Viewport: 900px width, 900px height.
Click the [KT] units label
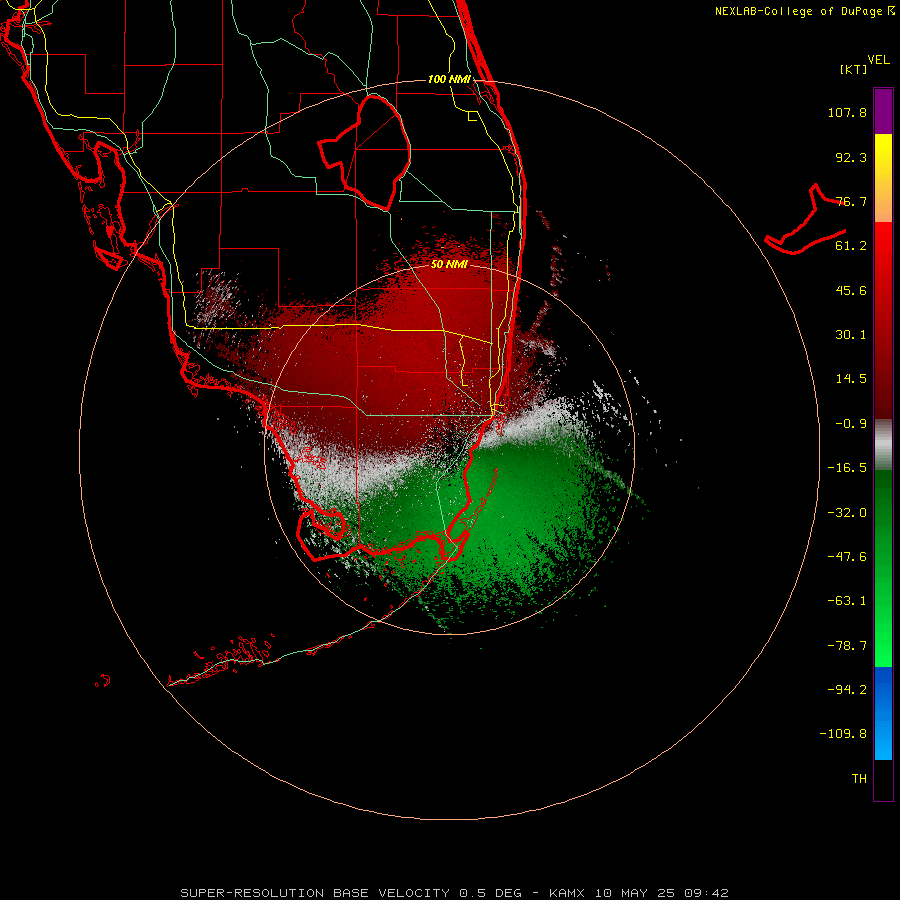[x=854, y=69]
